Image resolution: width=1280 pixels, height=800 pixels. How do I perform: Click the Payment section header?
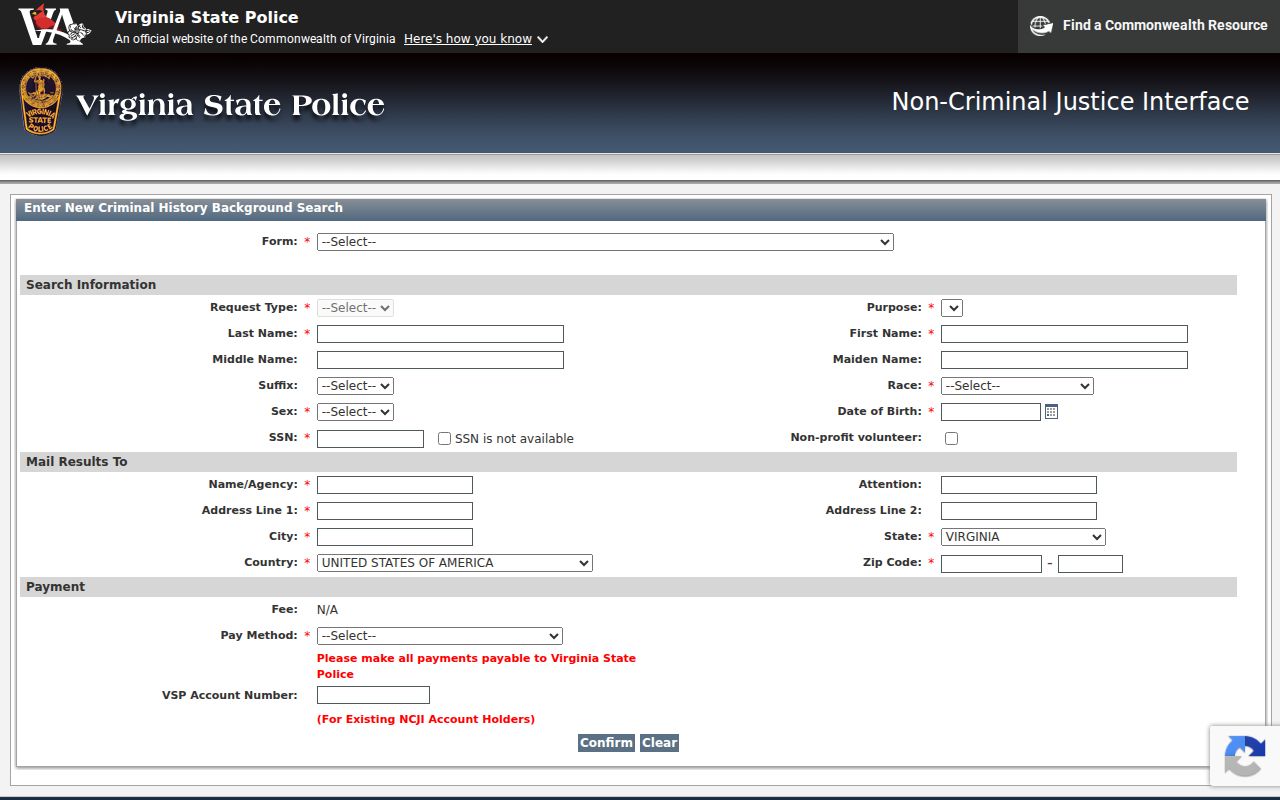point(628,587)
